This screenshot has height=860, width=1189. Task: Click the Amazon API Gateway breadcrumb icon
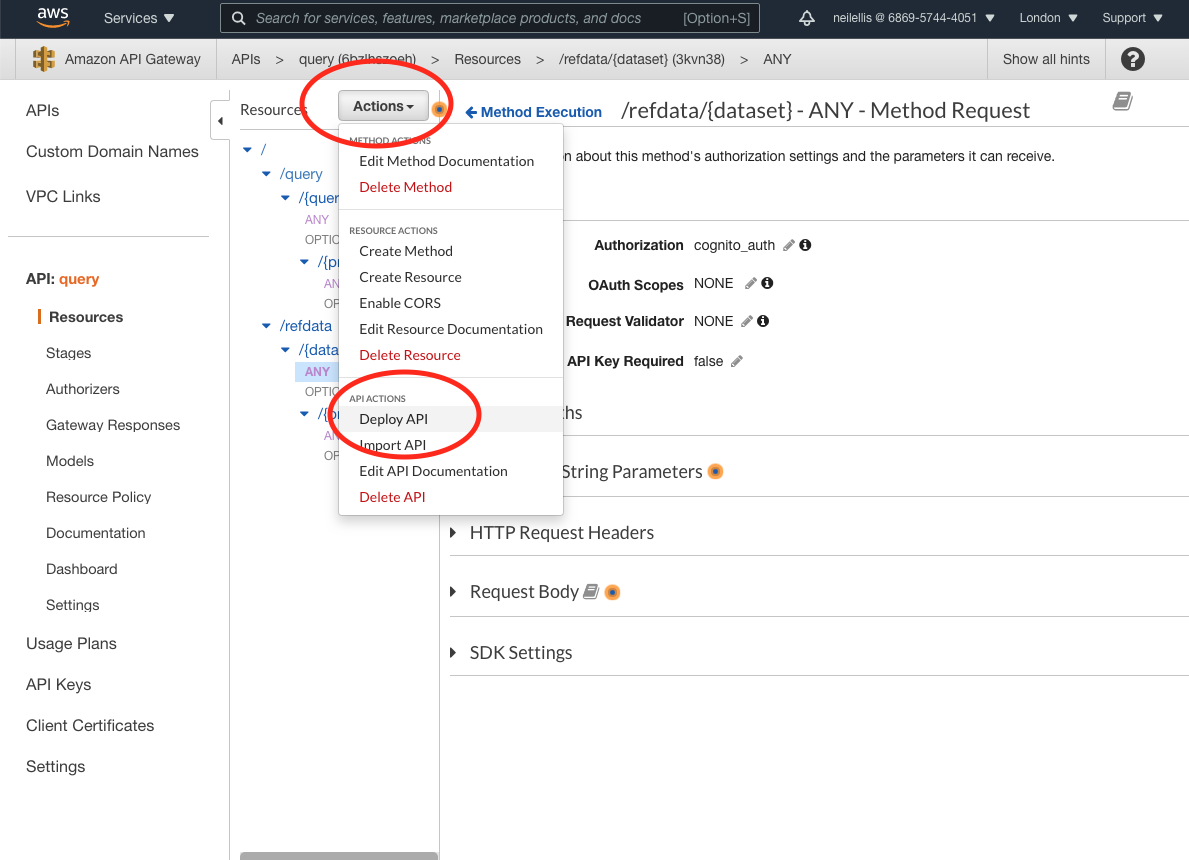tap(43, 59)
